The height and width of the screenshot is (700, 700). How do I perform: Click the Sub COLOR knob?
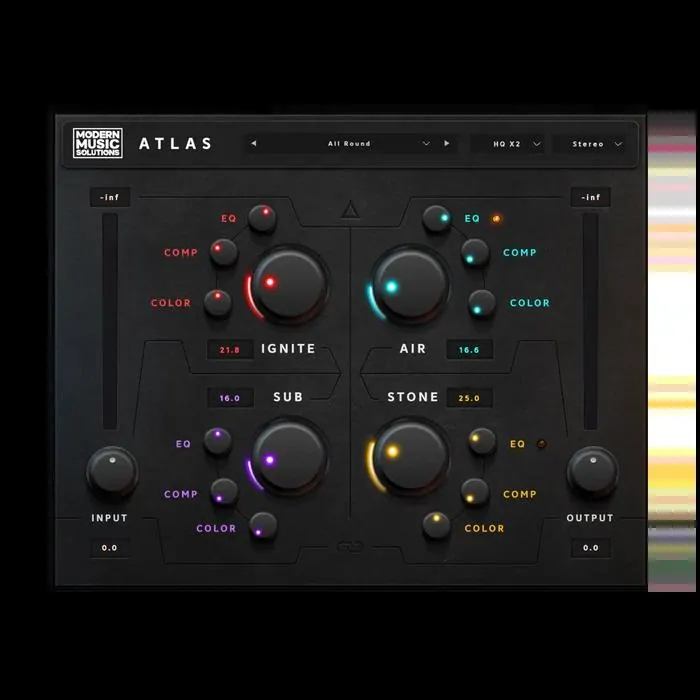tap(263, 525)
